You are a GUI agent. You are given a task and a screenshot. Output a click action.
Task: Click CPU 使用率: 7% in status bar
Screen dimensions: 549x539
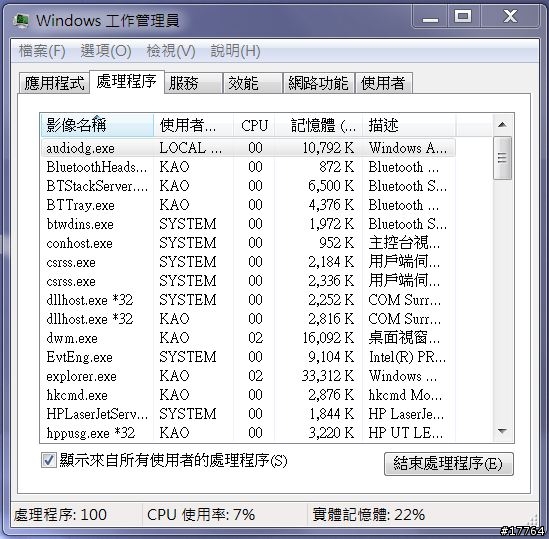tap(201, 515)
